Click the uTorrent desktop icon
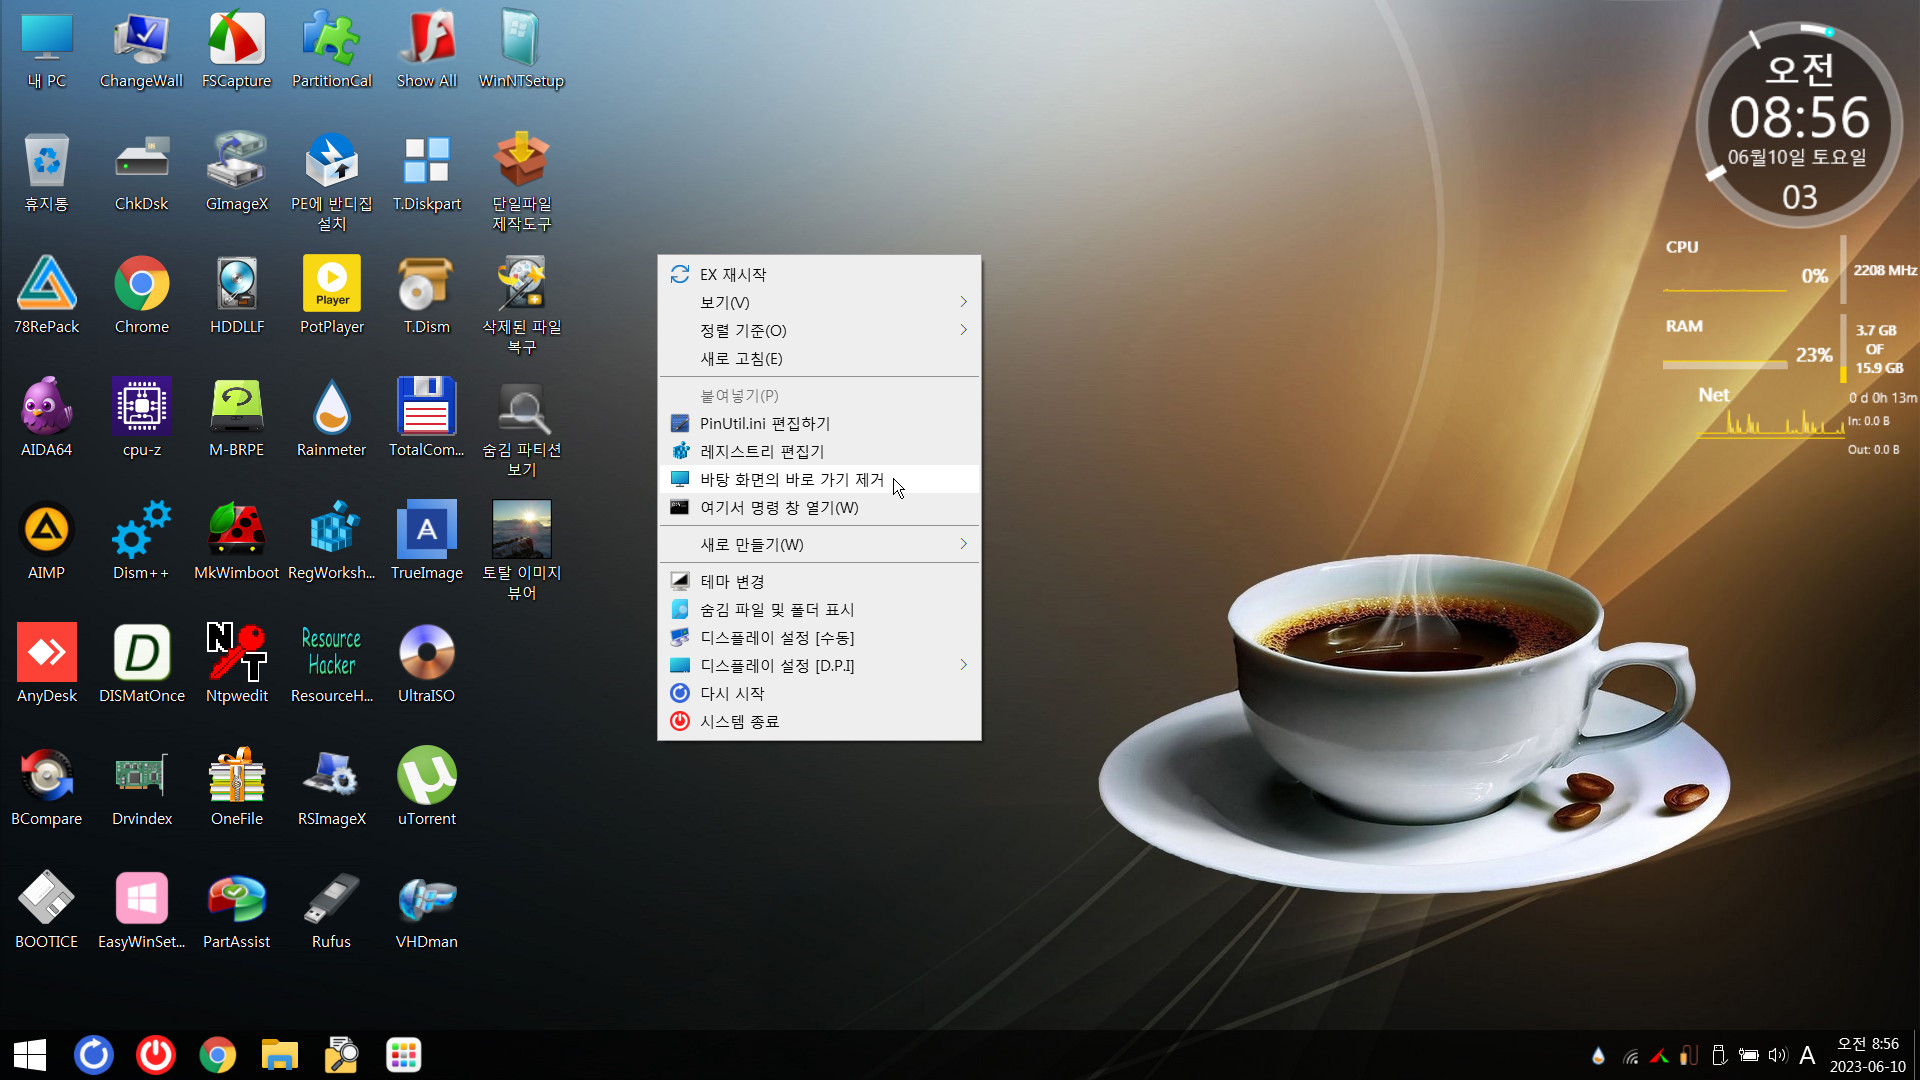This screenshot has width=1920, height=1080. (426, 788)
